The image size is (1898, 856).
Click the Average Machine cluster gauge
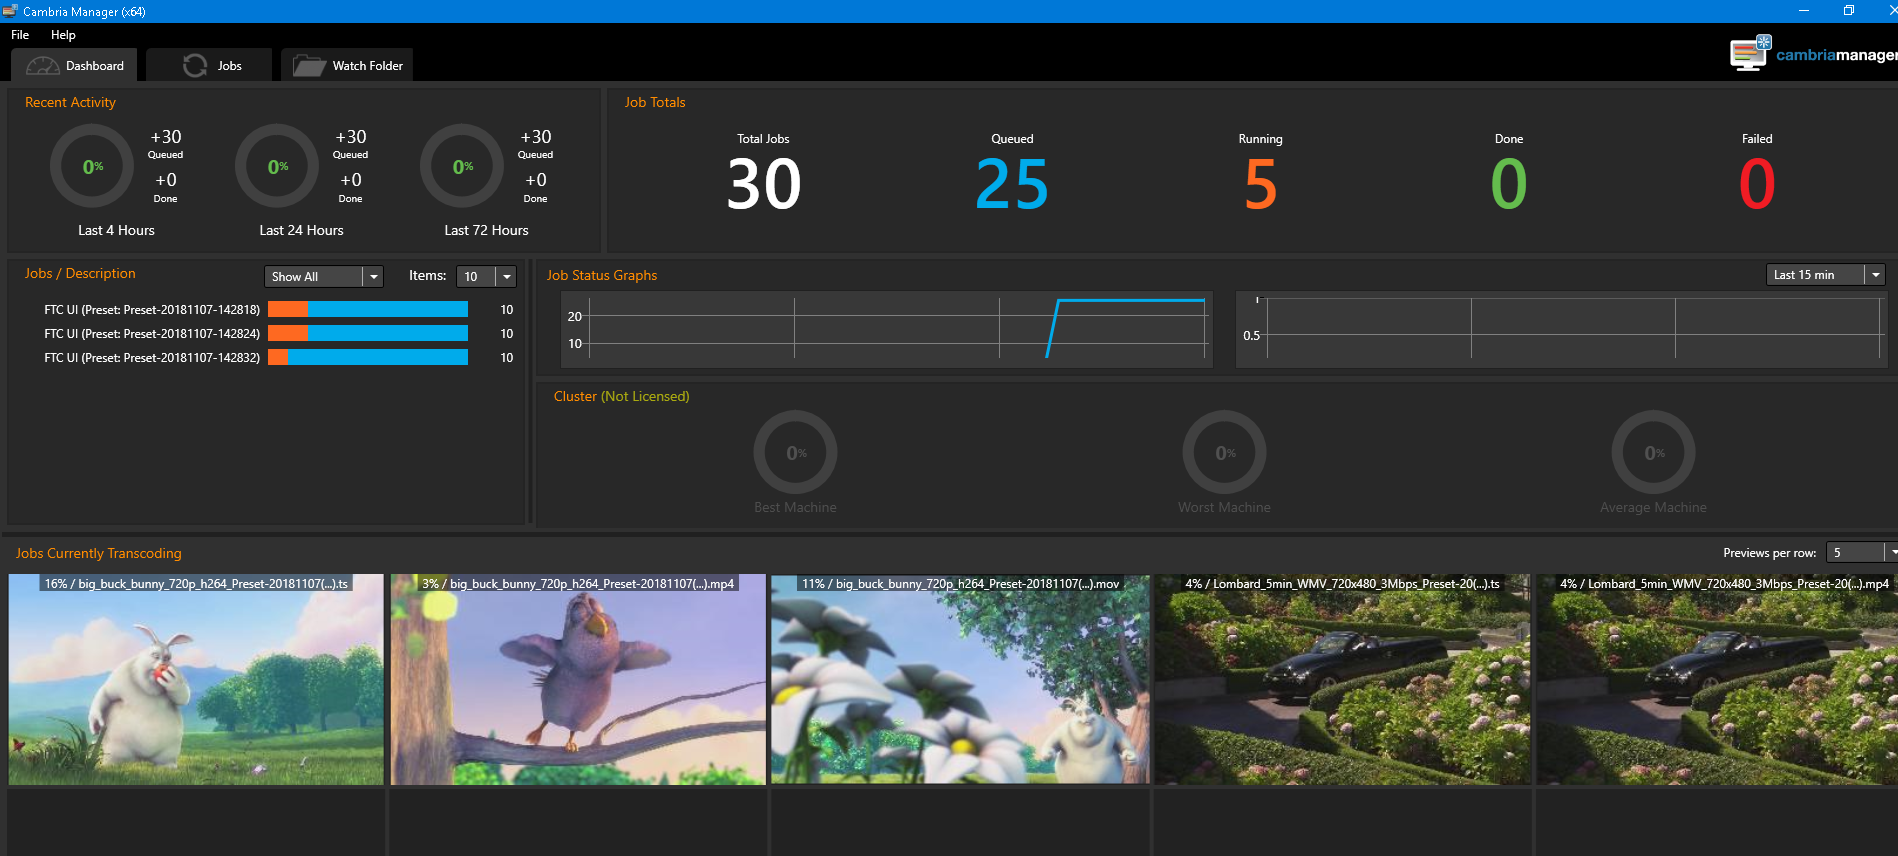coord(1653,453)
